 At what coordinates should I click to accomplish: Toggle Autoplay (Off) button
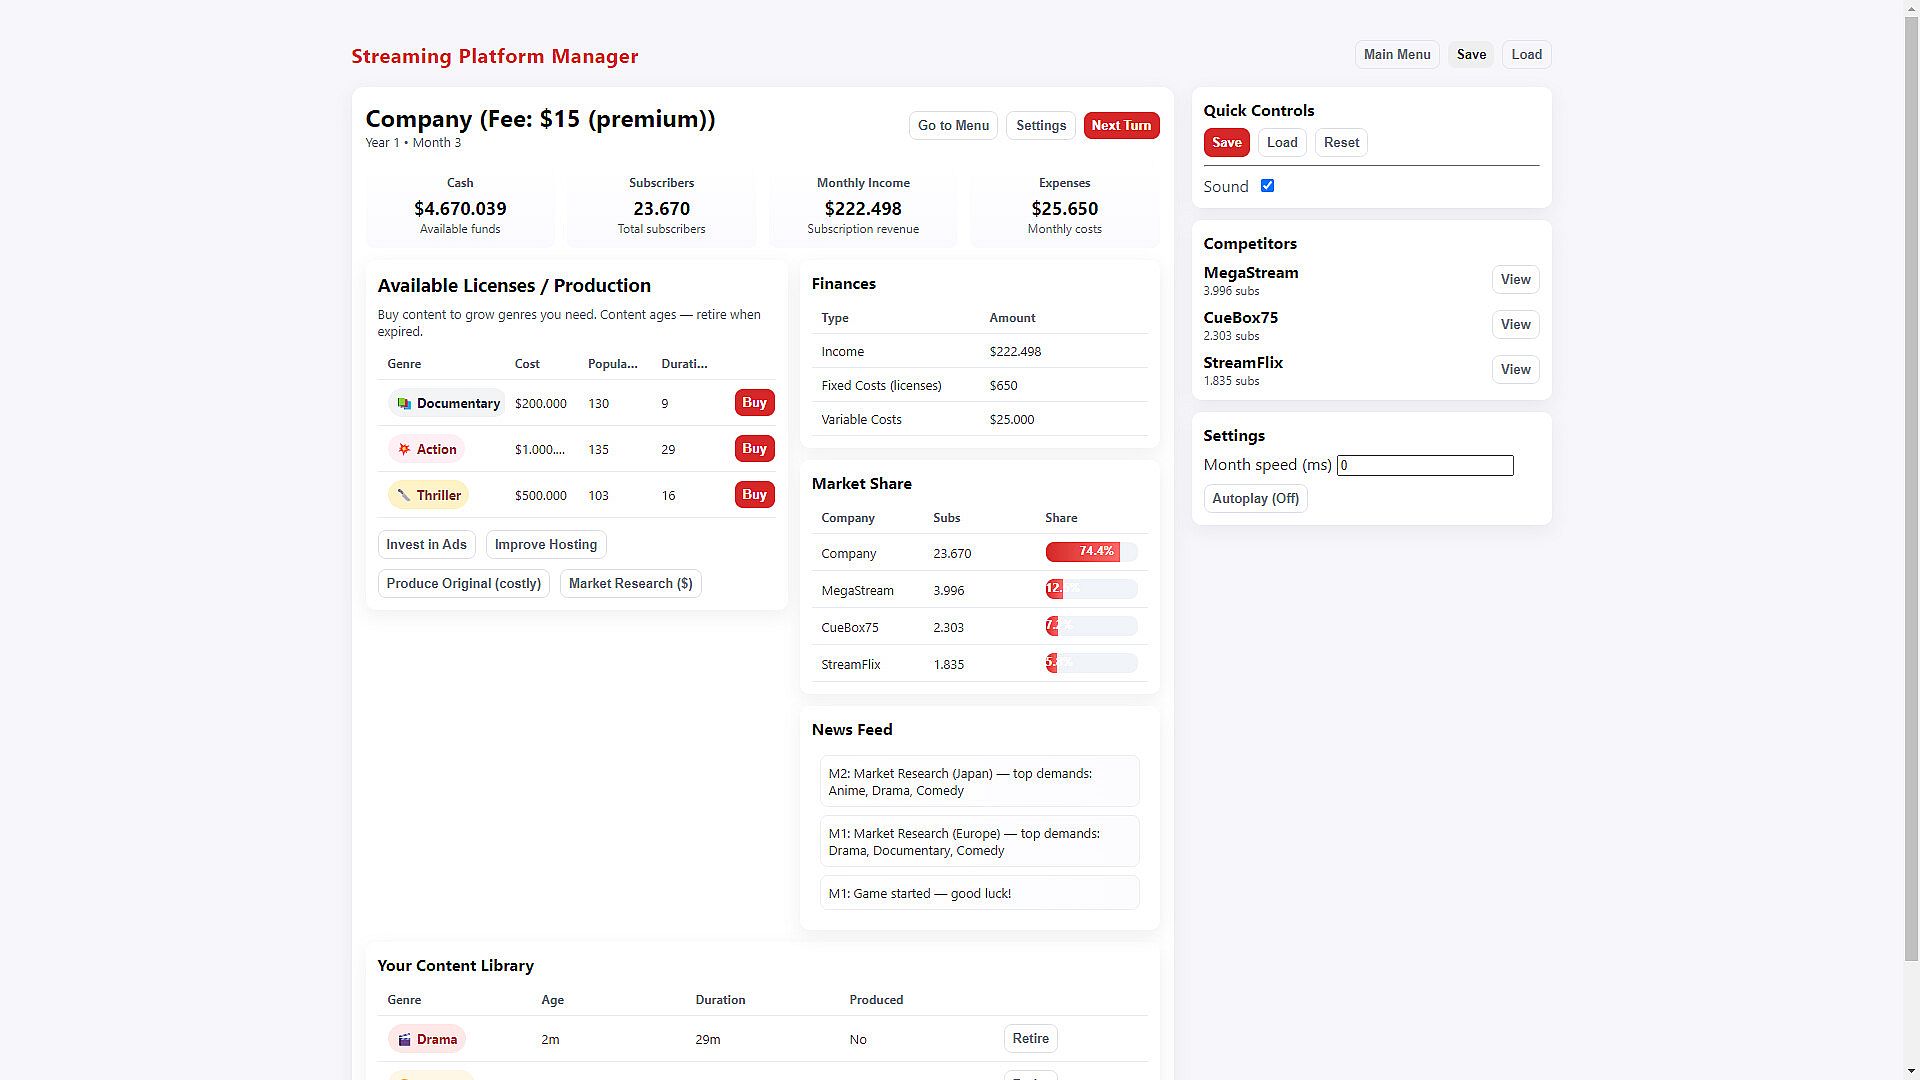click(x=1255, y=499)
